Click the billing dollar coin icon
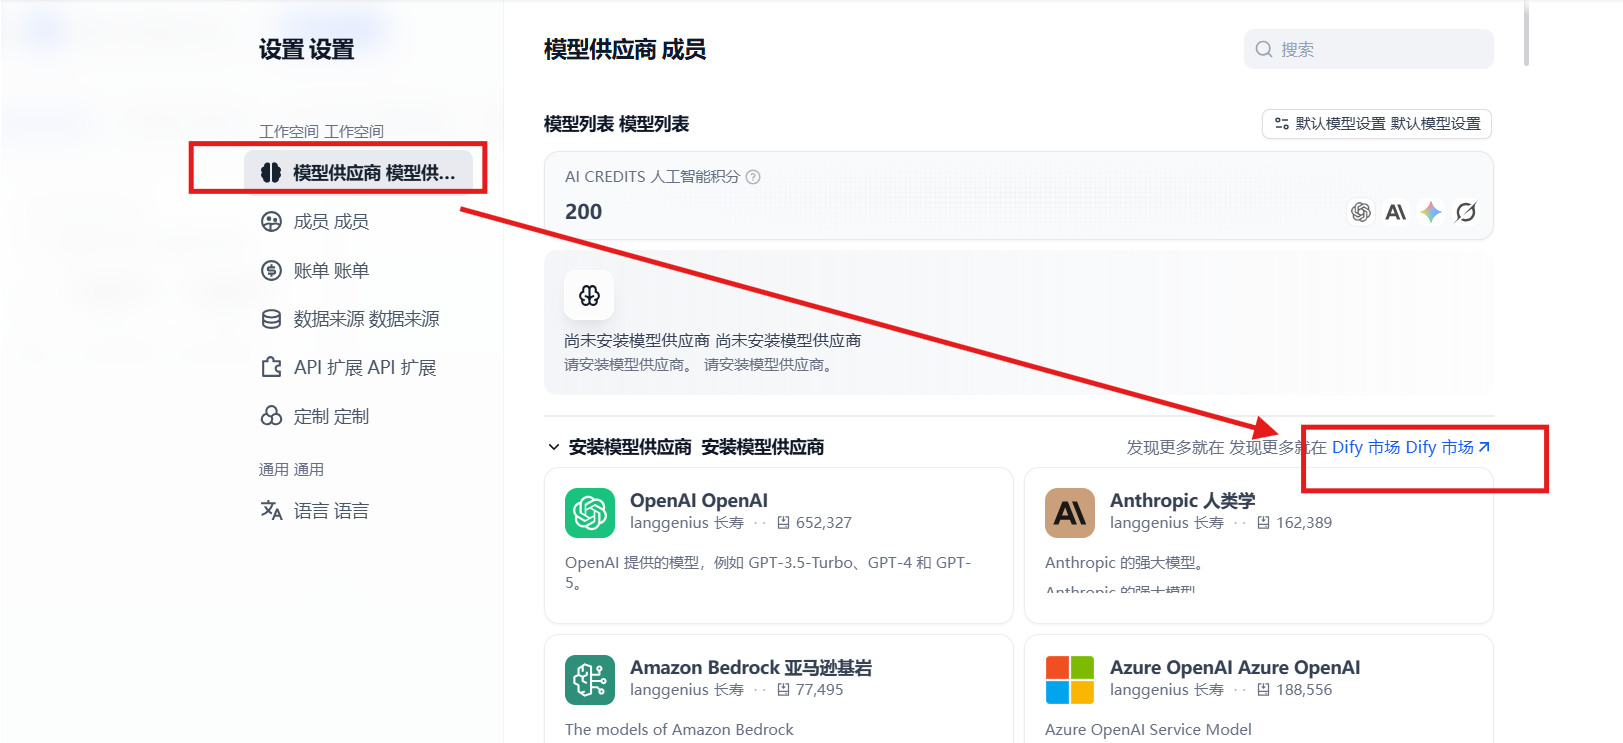The height and width of the screenshot is (743, 1623). coord(271,271)
